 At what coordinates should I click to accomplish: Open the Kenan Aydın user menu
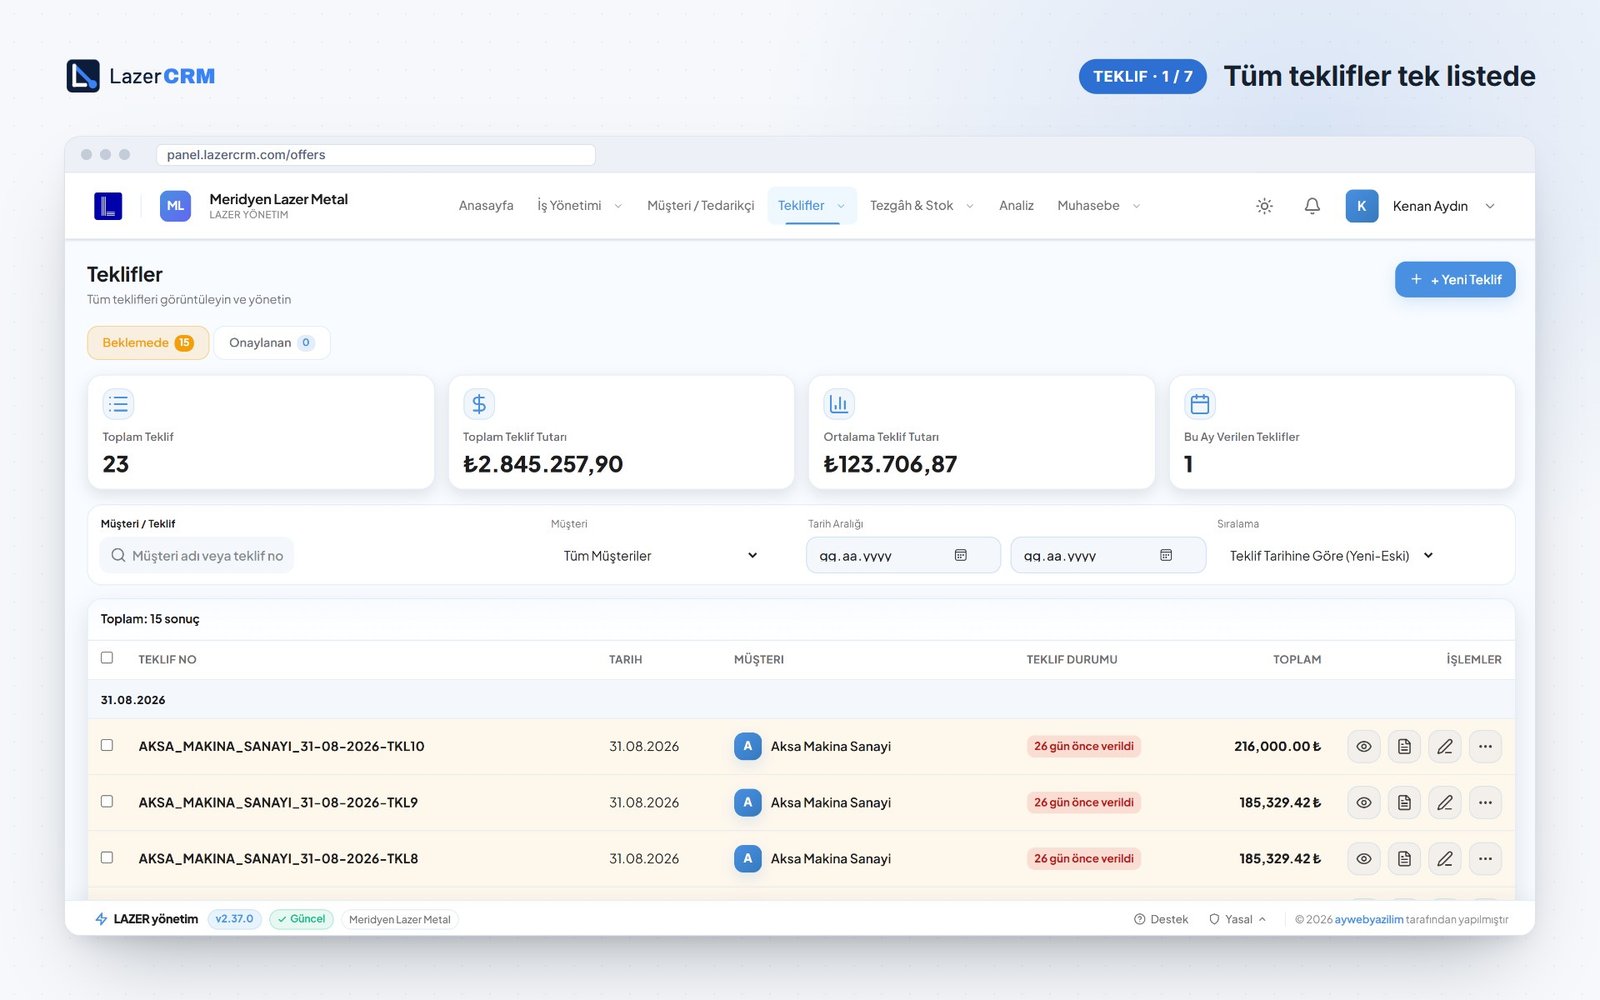tap(1421, 206)
